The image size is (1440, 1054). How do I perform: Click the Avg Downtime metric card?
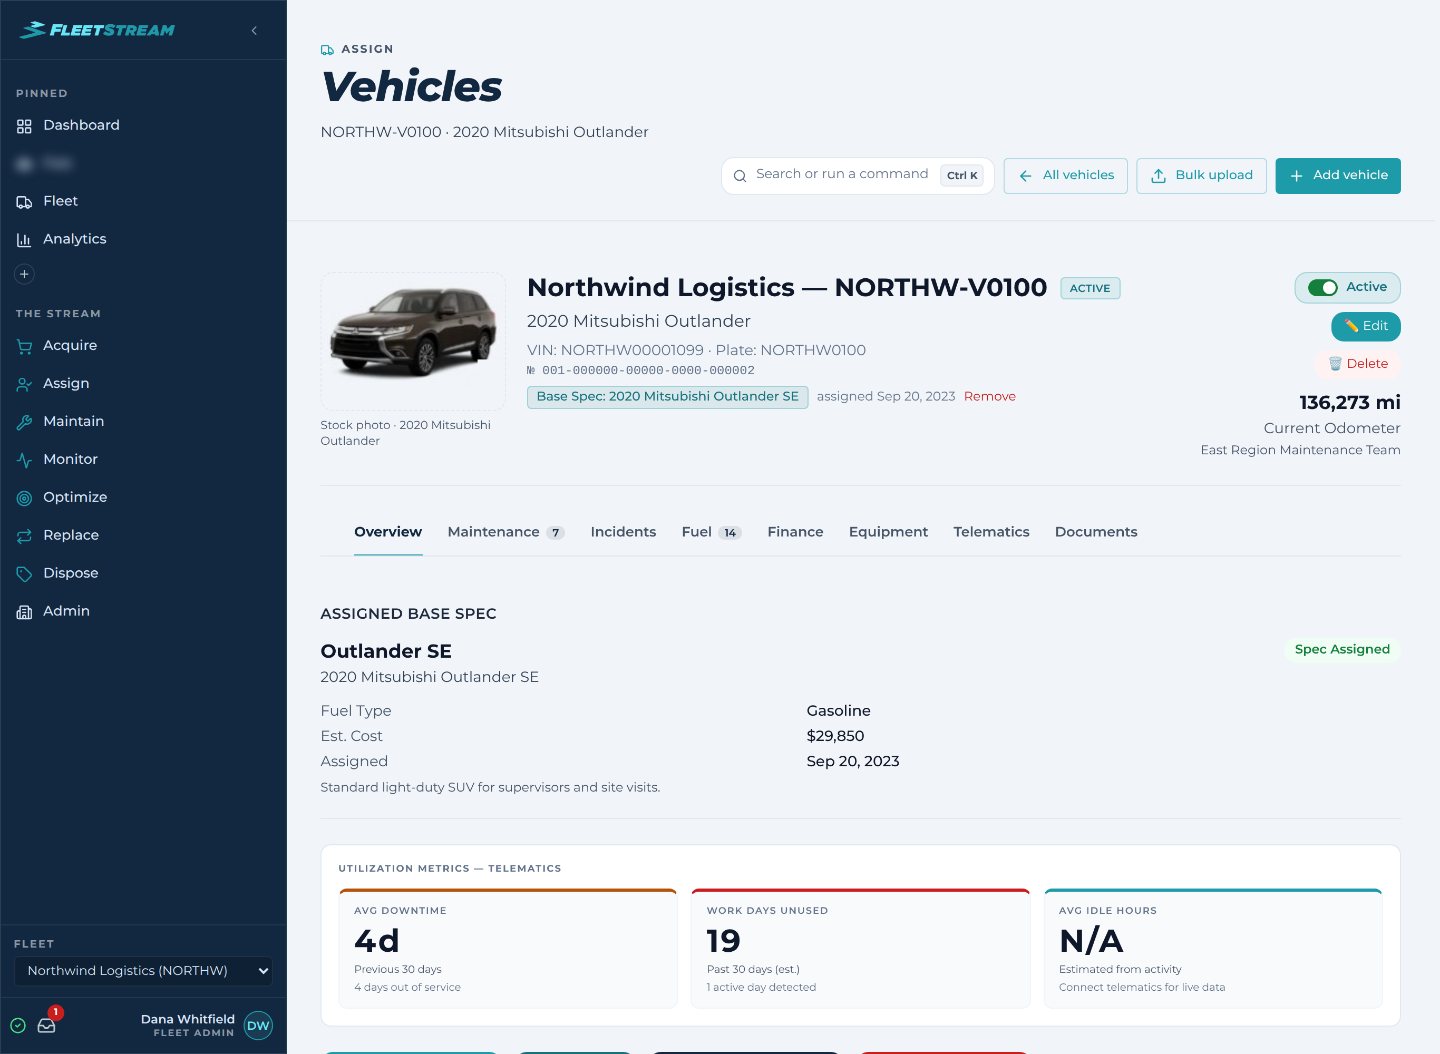508,948
